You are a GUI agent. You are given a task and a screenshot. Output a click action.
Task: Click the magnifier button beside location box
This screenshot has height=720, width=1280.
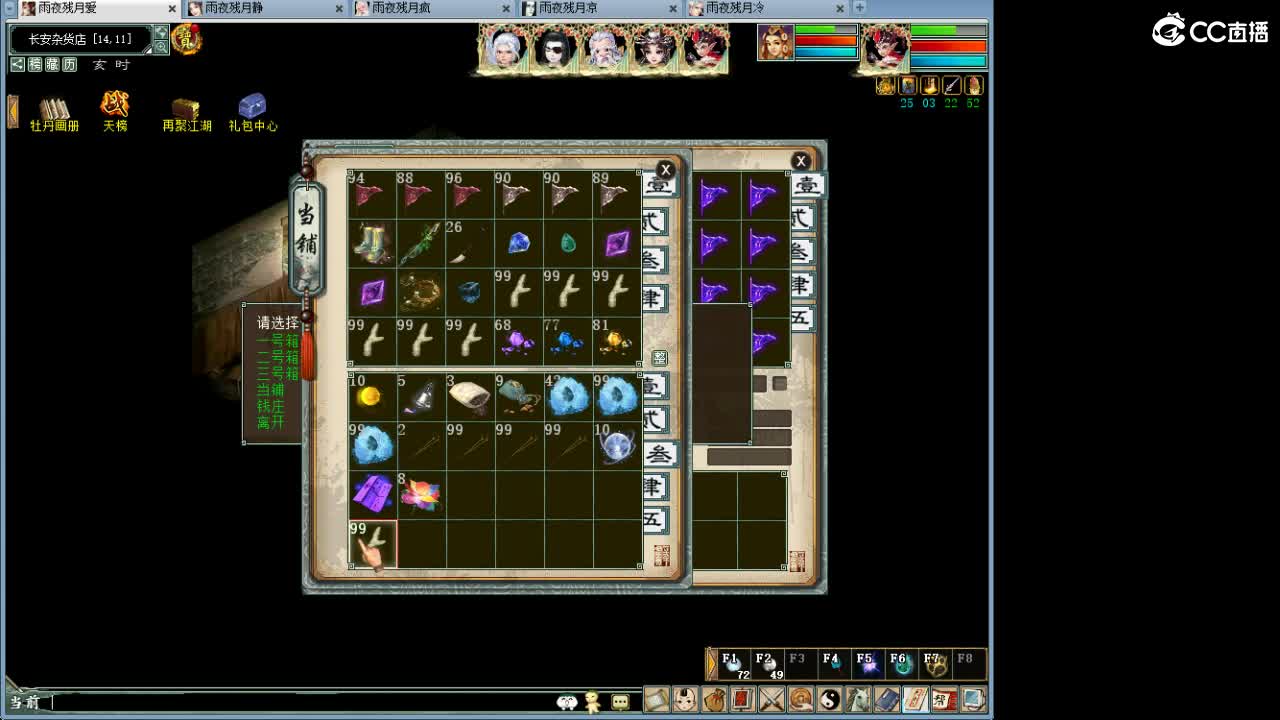click(x=161, y=47)
